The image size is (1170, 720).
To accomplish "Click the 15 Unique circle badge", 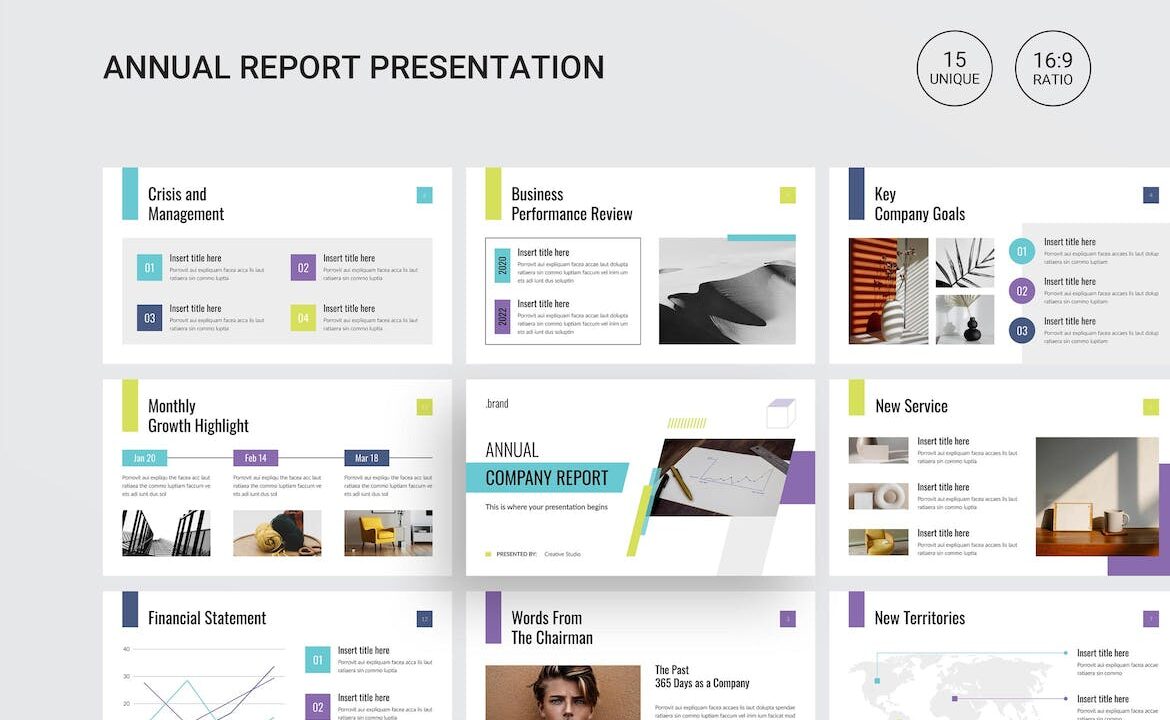I will tap(954, 69).
